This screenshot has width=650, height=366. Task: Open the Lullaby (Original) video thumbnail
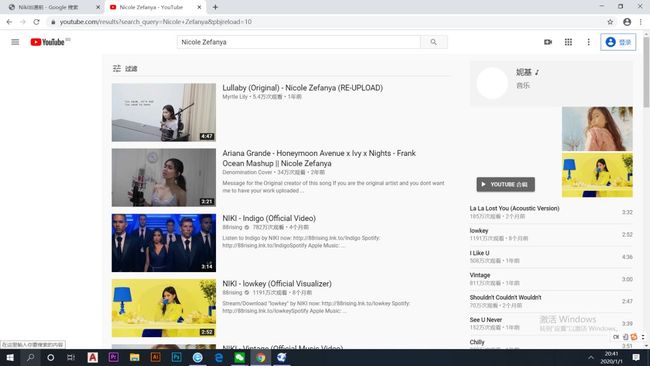(x=164, y=112)
